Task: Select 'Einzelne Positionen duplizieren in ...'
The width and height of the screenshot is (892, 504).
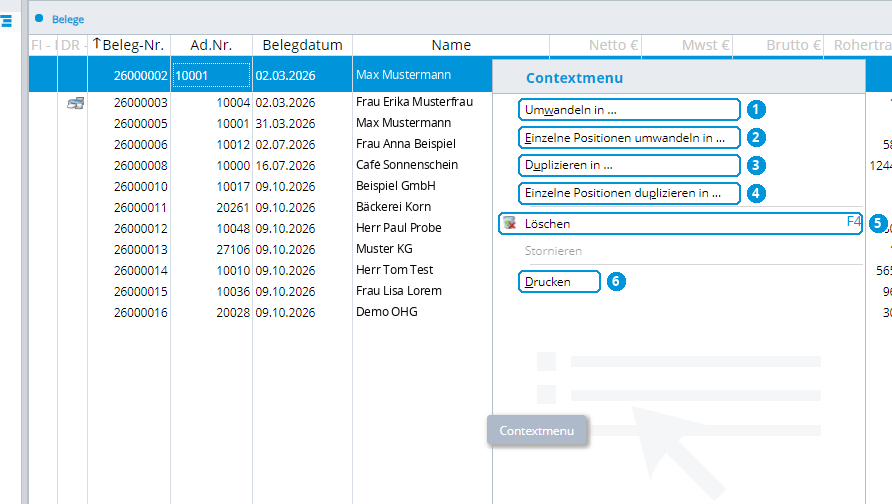Action: [x=629, y=193]
